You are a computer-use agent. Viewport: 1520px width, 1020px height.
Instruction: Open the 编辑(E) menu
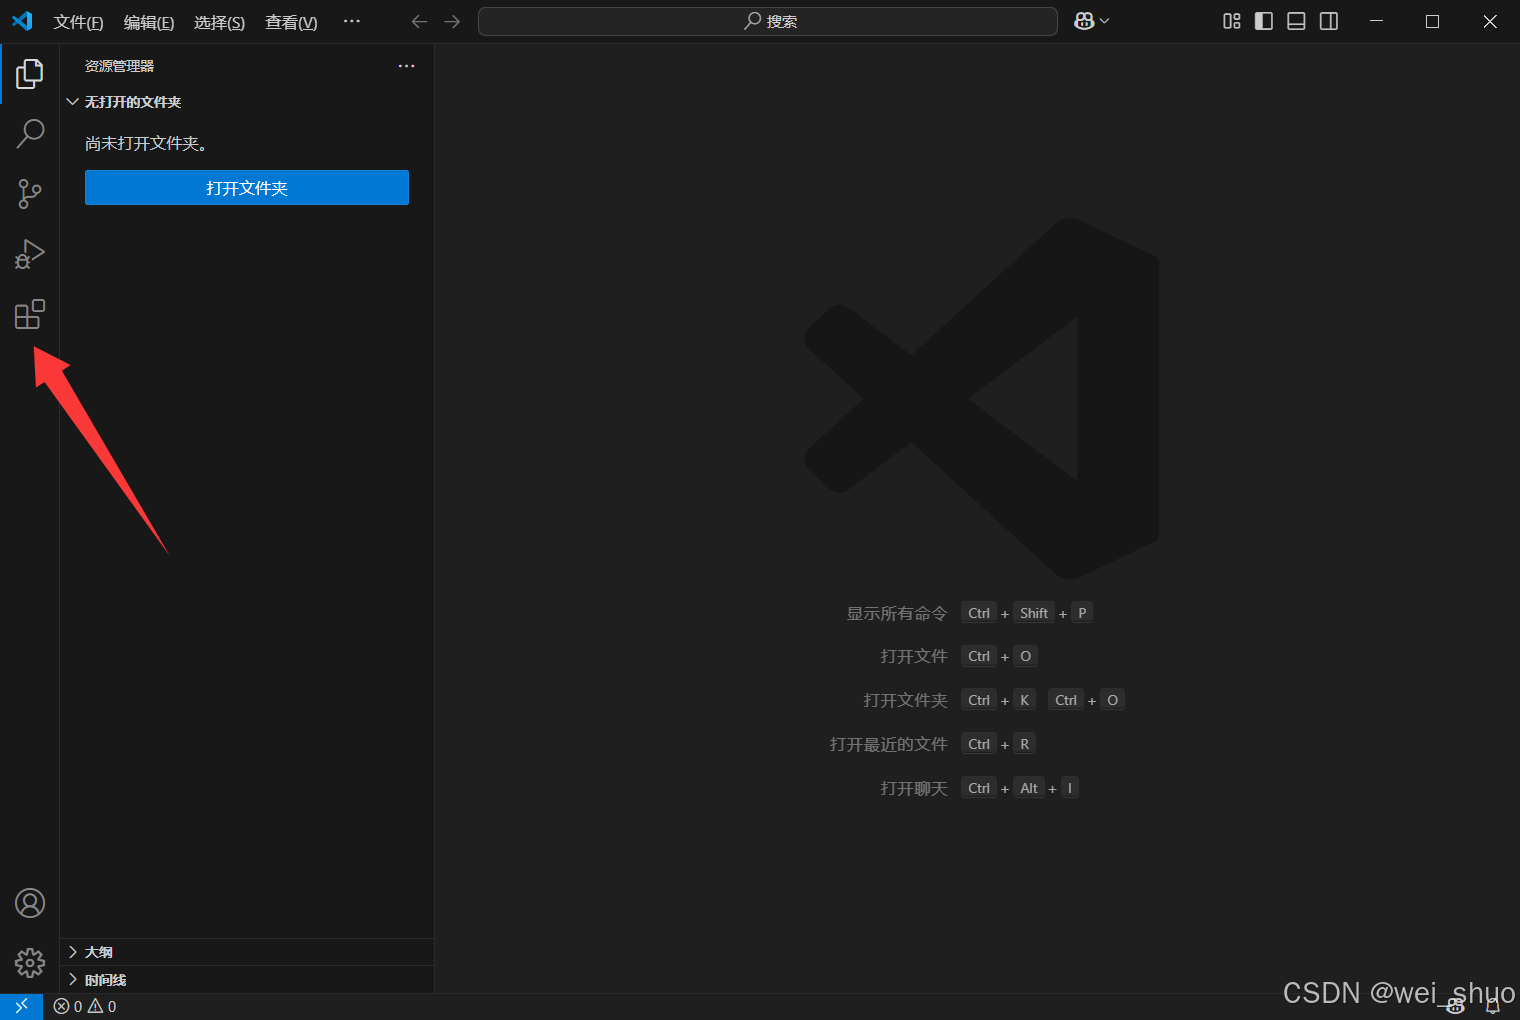tap(149, 22)
